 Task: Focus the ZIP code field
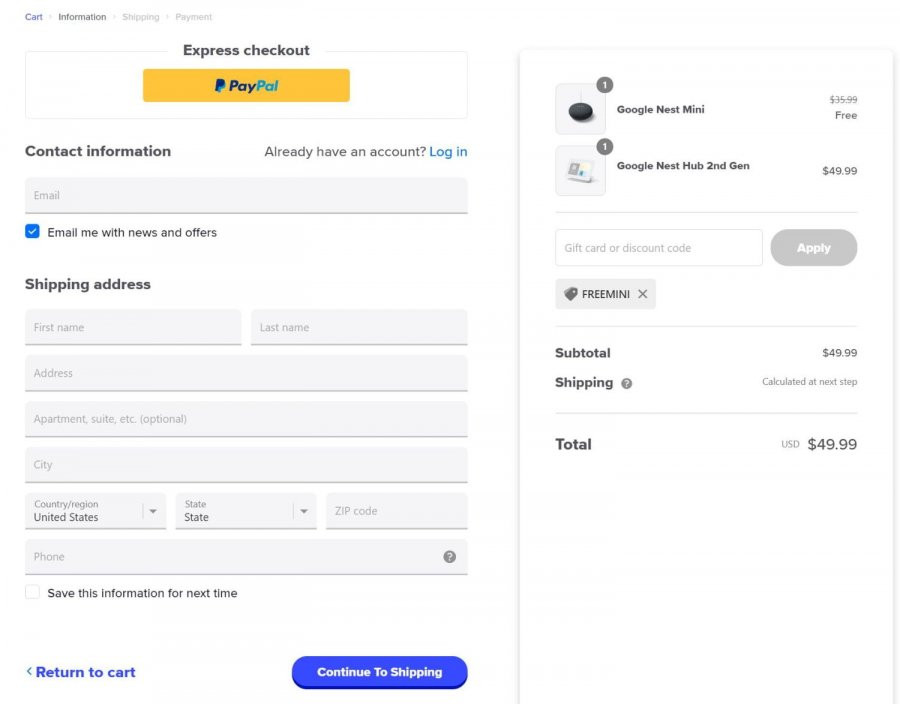pos(397,511)
